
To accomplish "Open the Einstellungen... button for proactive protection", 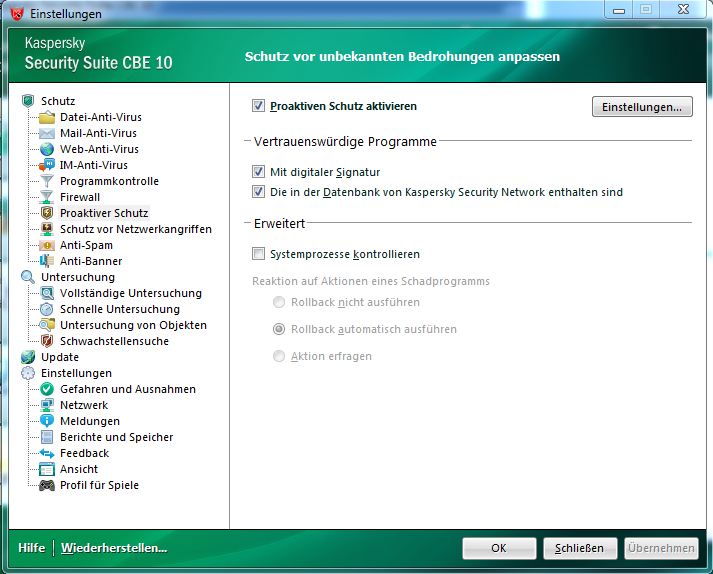I will tap(642, 107).
